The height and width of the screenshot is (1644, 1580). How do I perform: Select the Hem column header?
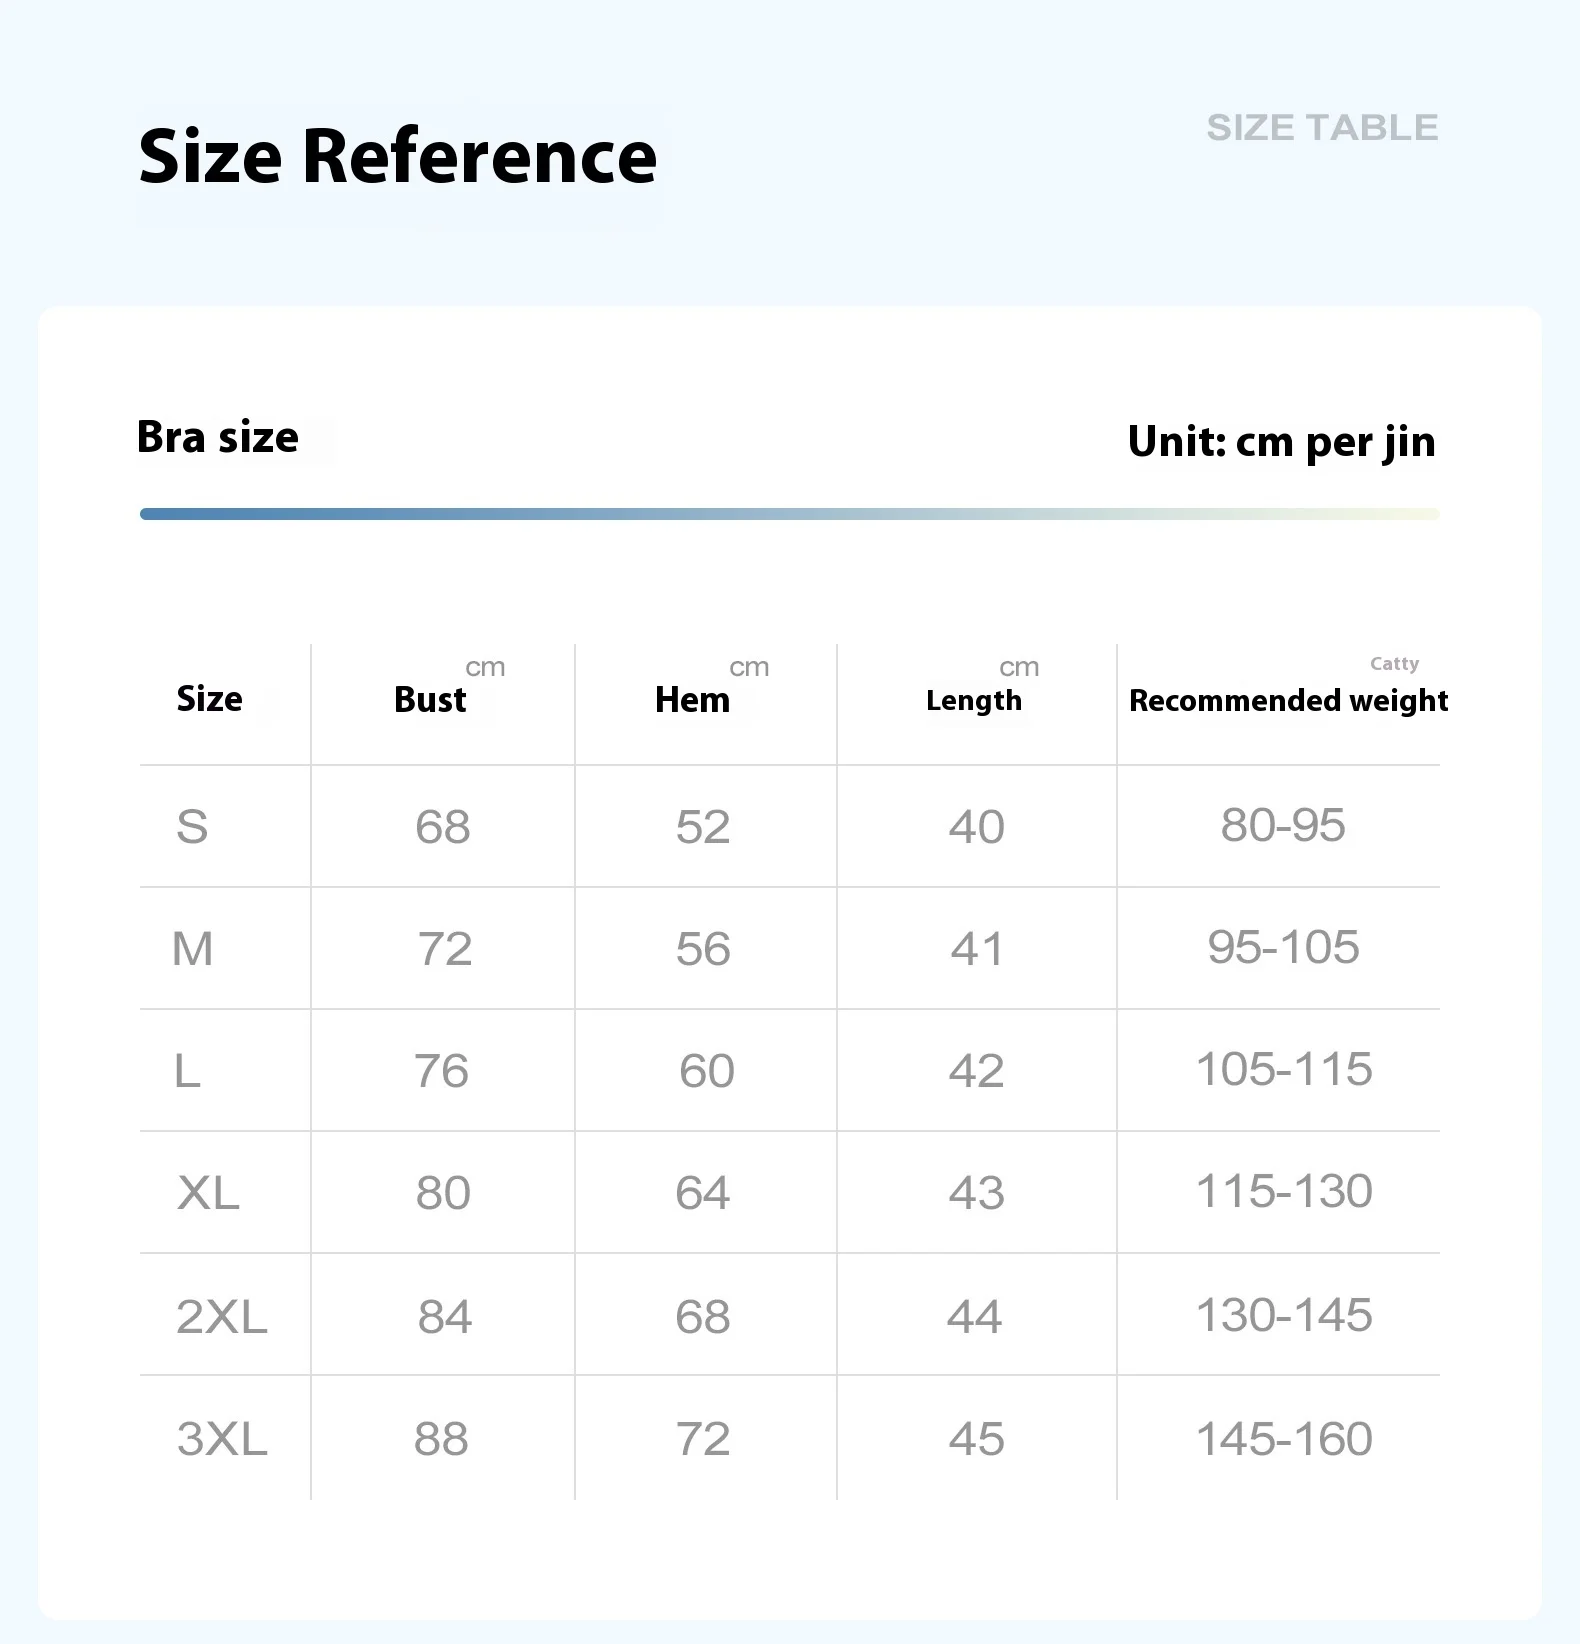click(692, 700)
